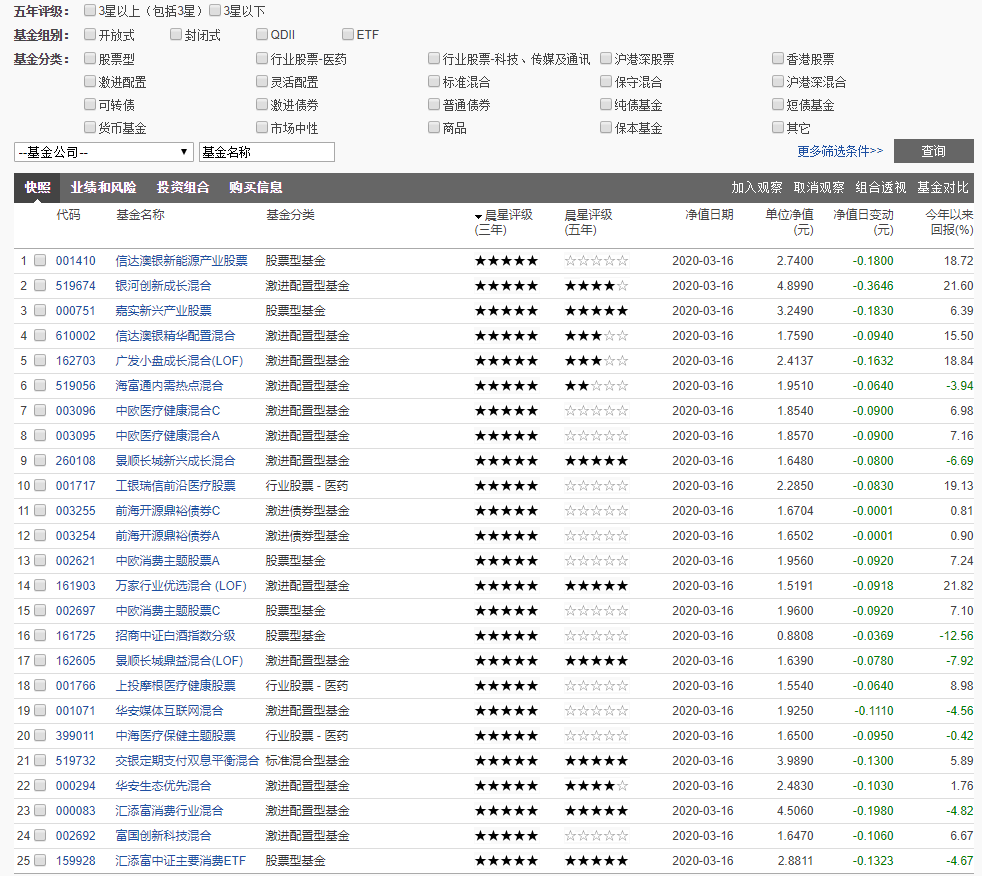Viewport: 982px width, 876px height.
Task: Open fund 中欧医疗健康混合C
Action: (168, 411)
